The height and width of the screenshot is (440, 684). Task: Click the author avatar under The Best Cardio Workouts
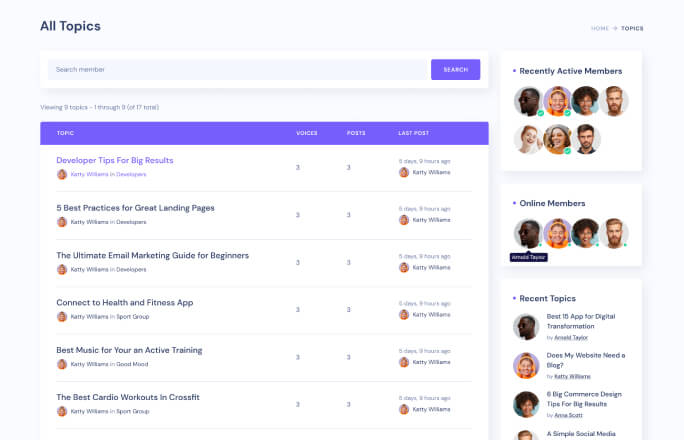(62, 411)
